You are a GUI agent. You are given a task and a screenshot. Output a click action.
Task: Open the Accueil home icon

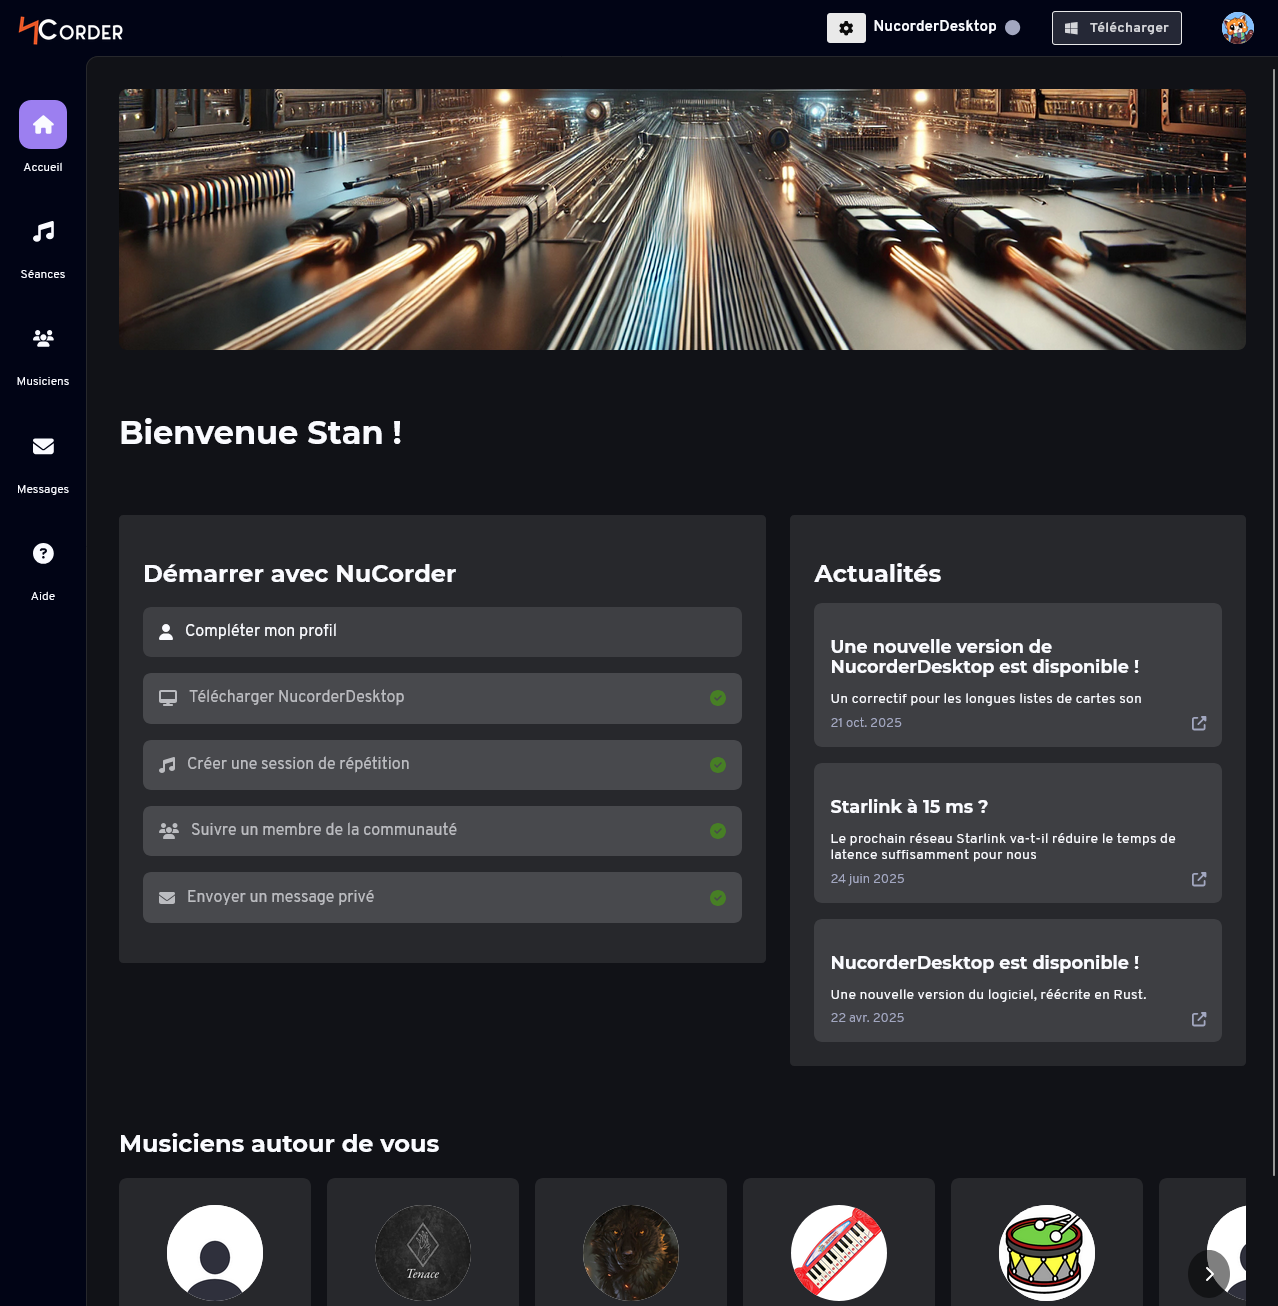point(43,125)
